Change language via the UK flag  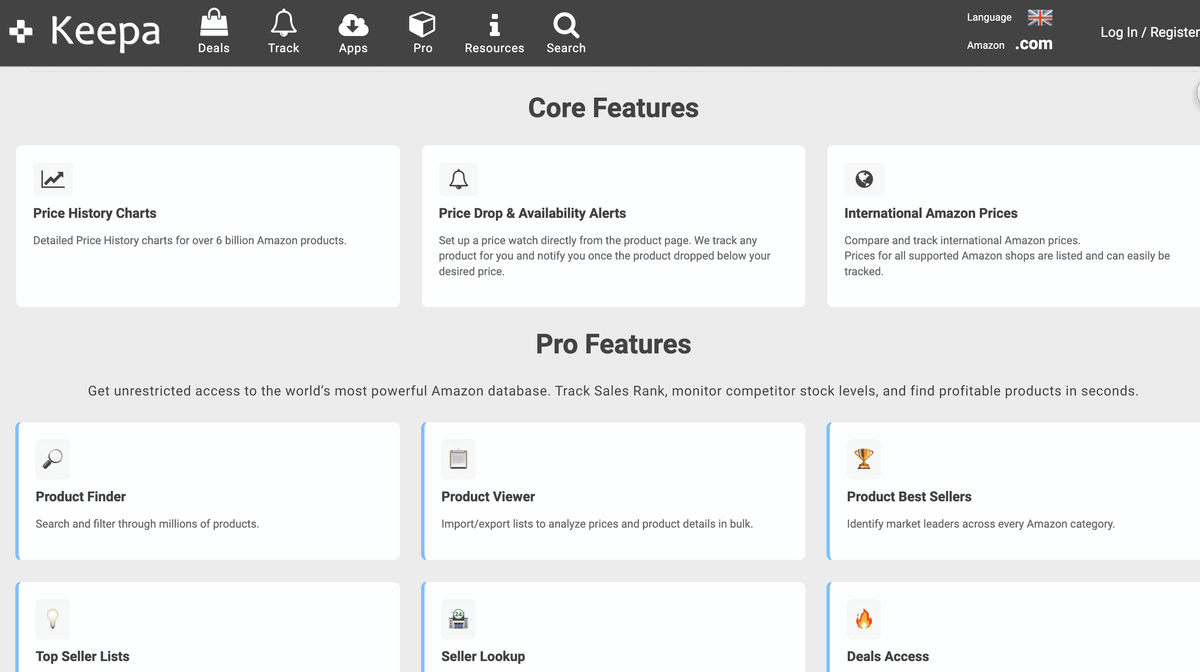(x=1040, y=17)
